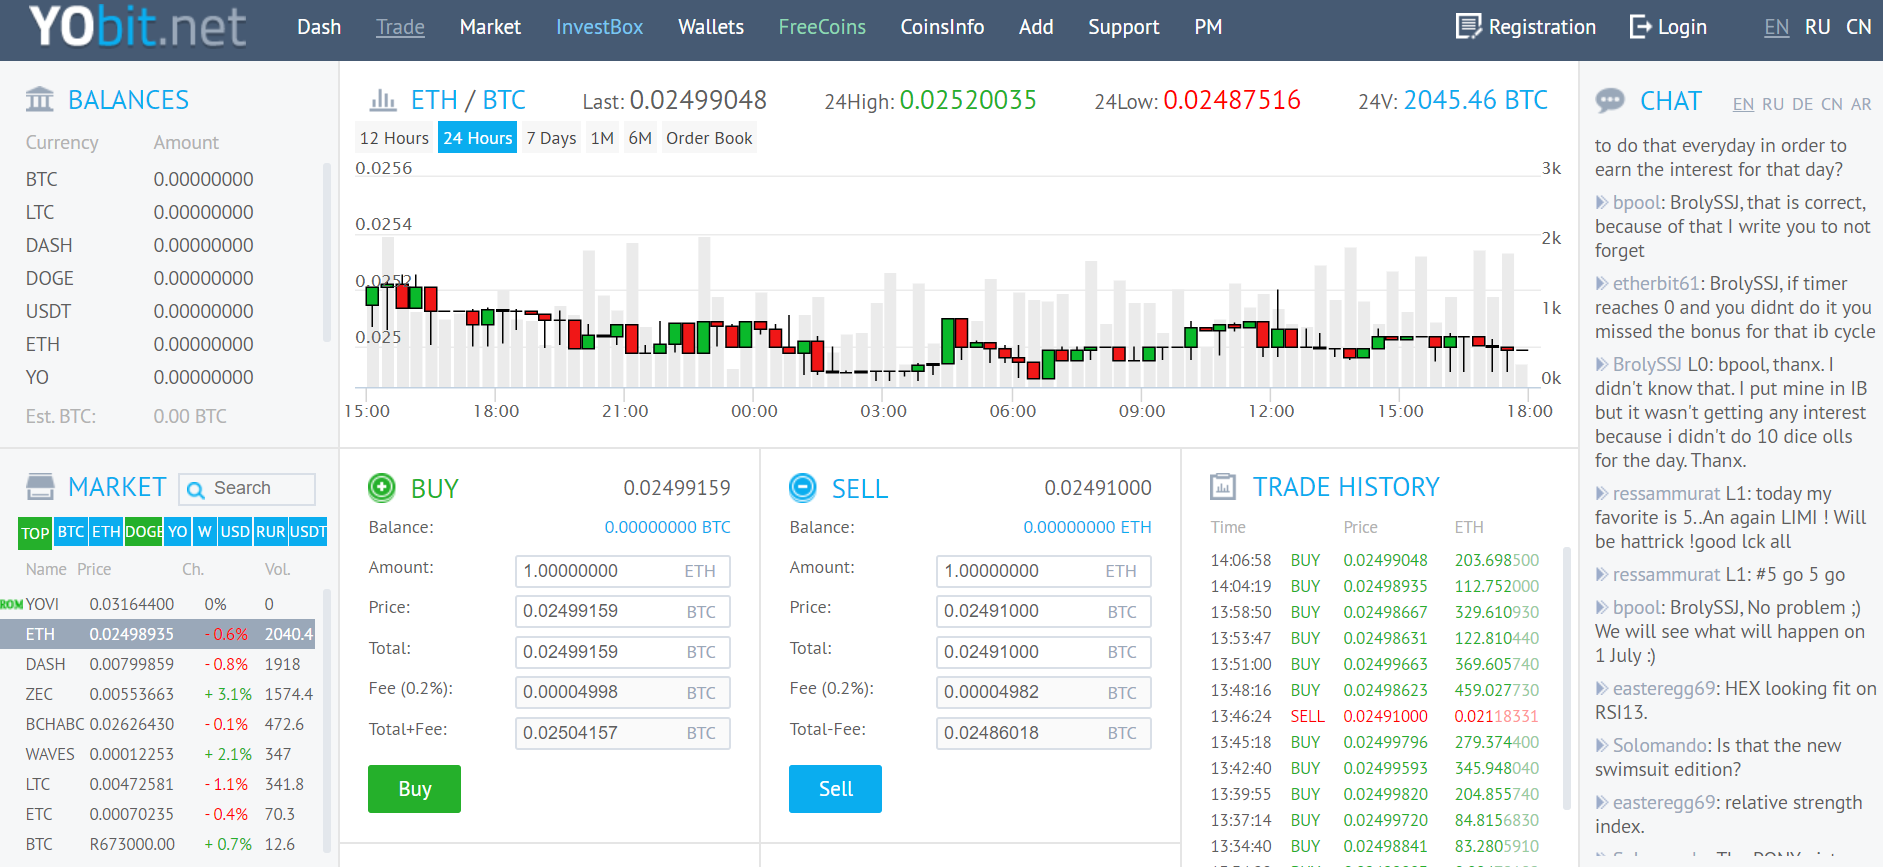Select the YO market filter
The width and height of the screenshot is (1883, 867).
pos(178,532)
